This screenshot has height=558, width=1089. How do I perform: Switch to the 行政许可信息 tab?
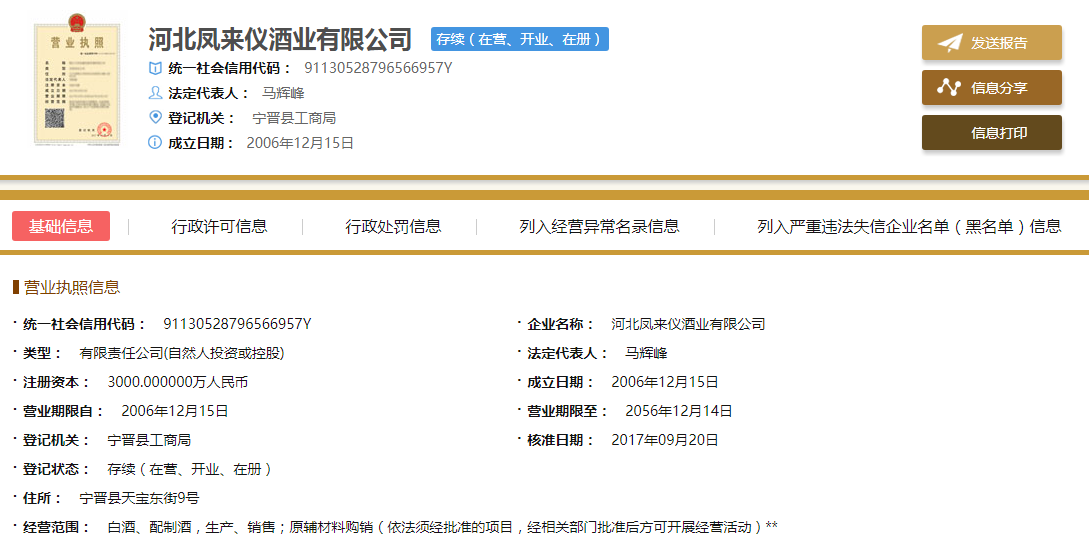point(219,226)
